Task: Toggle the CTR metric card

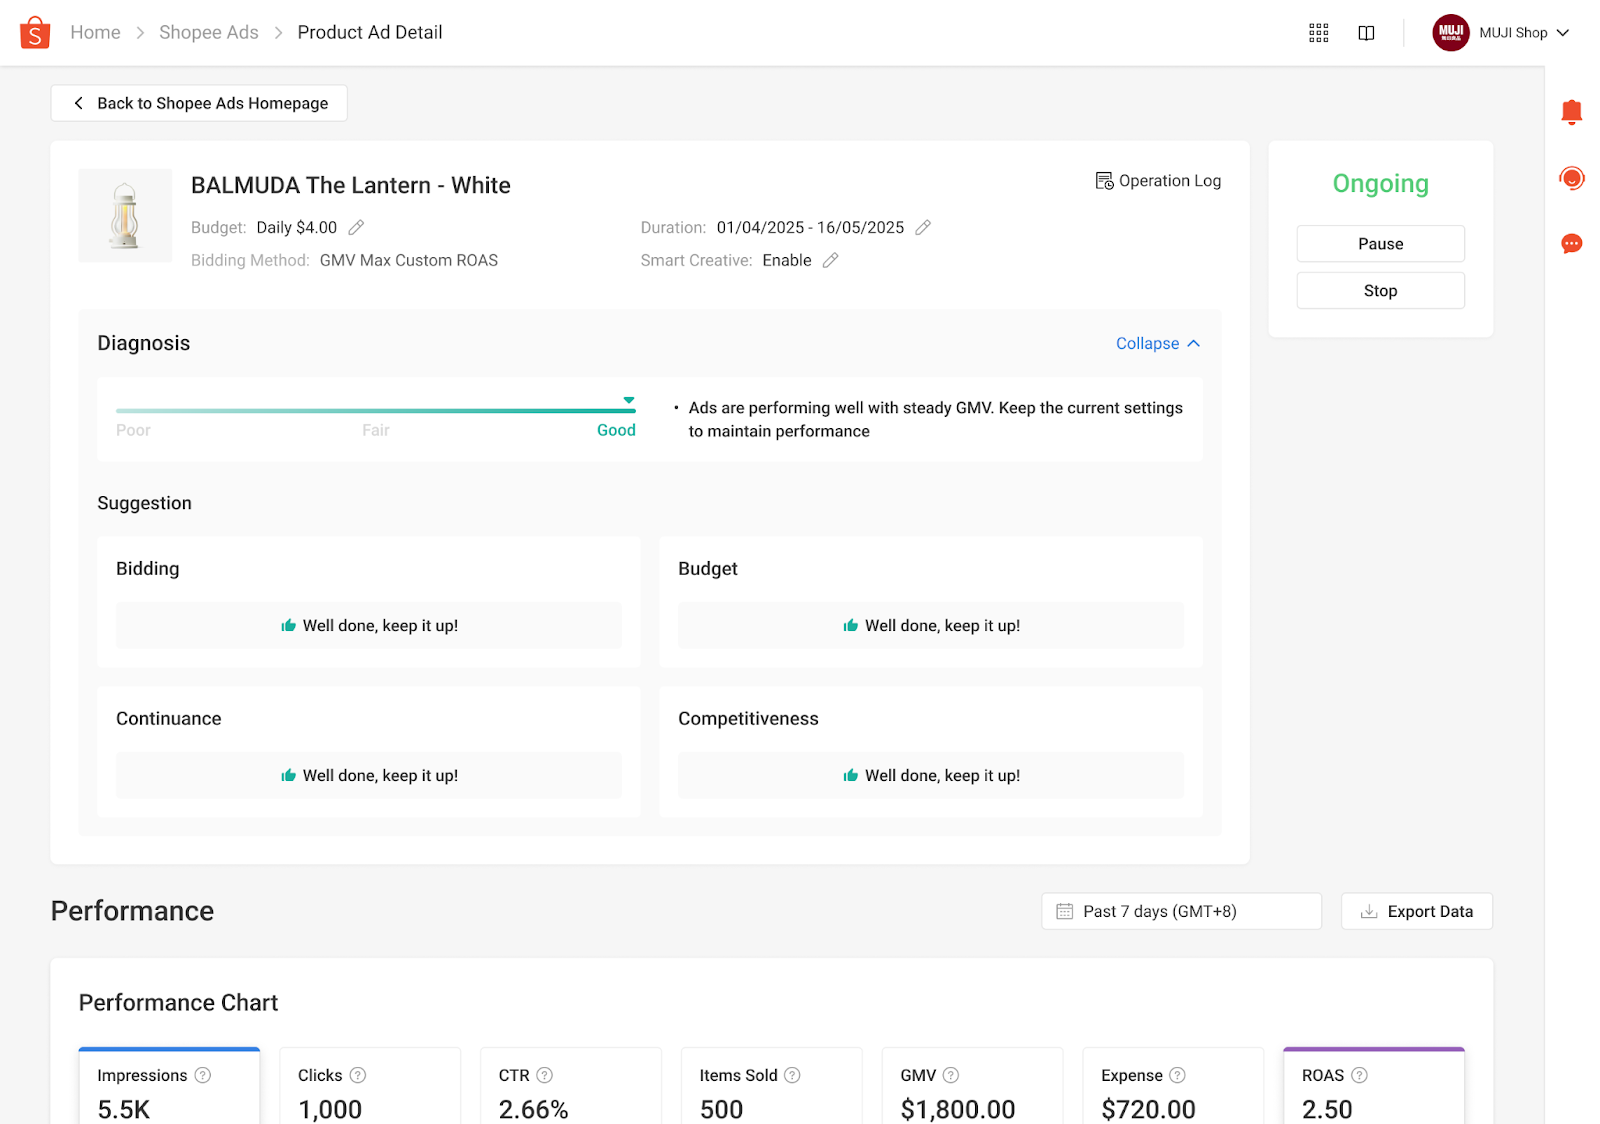Action: (571, 1086)
